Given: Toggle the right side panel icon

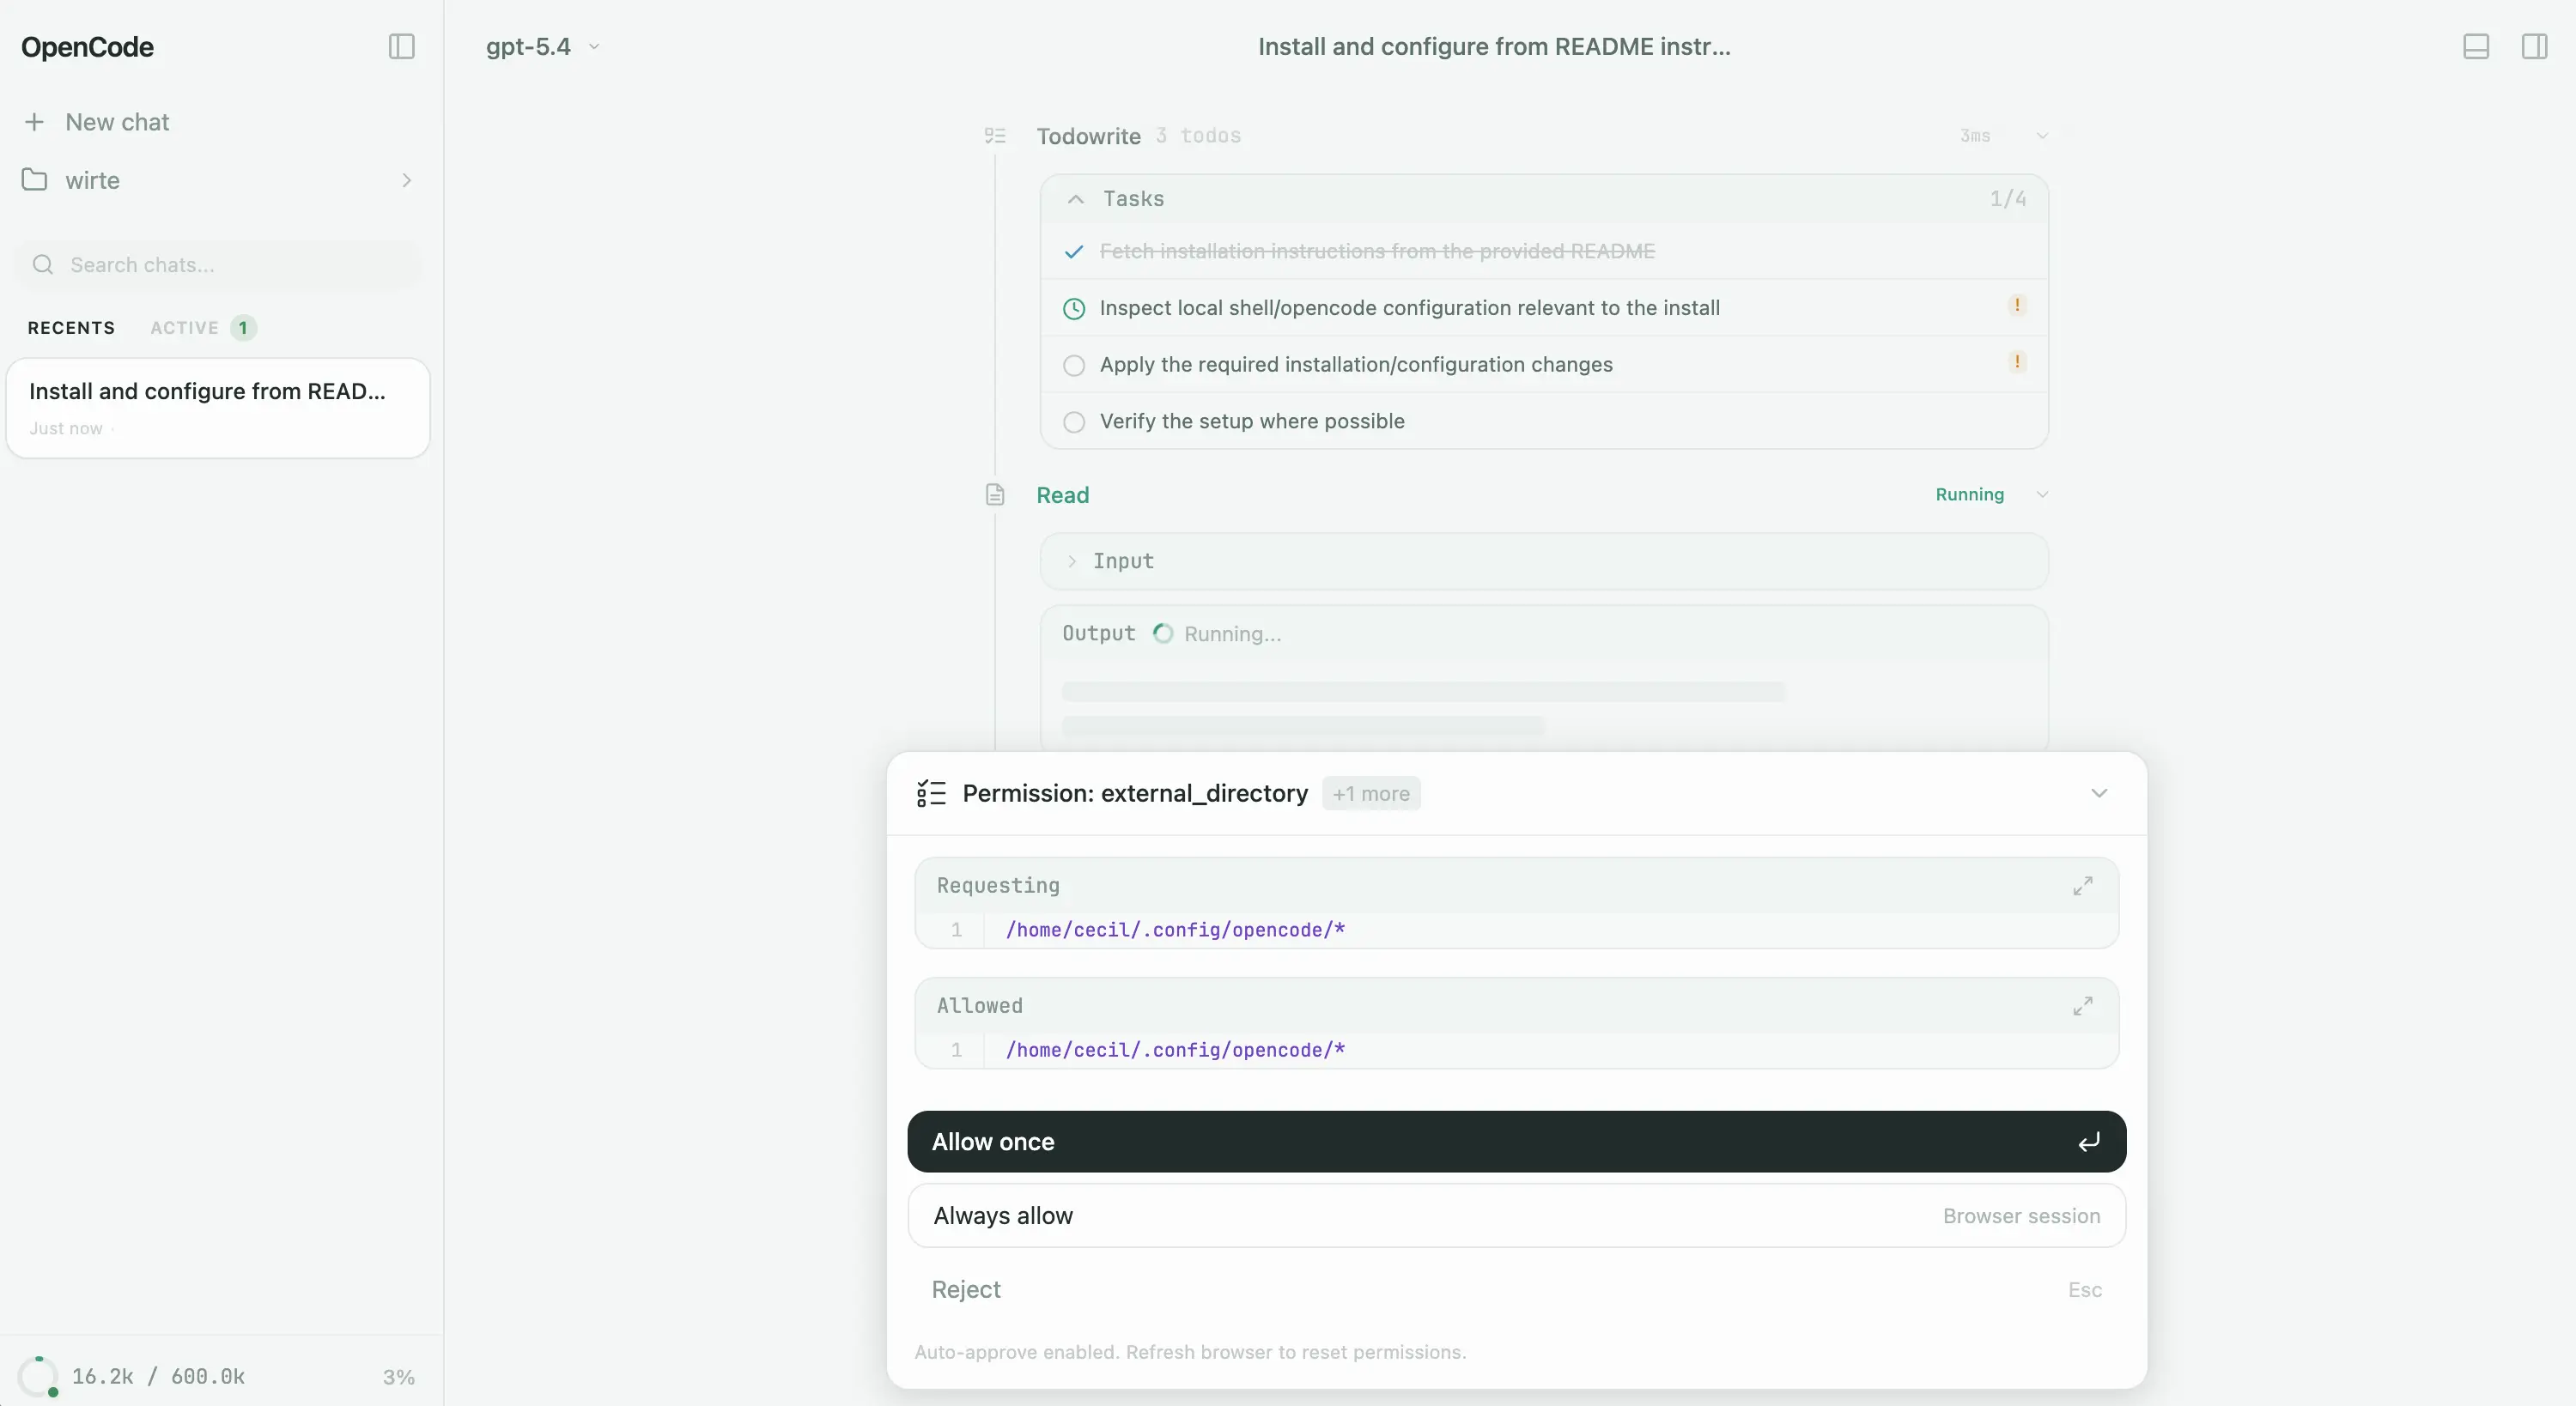Looking at the screenshot, I should [x=2534, y=47].
